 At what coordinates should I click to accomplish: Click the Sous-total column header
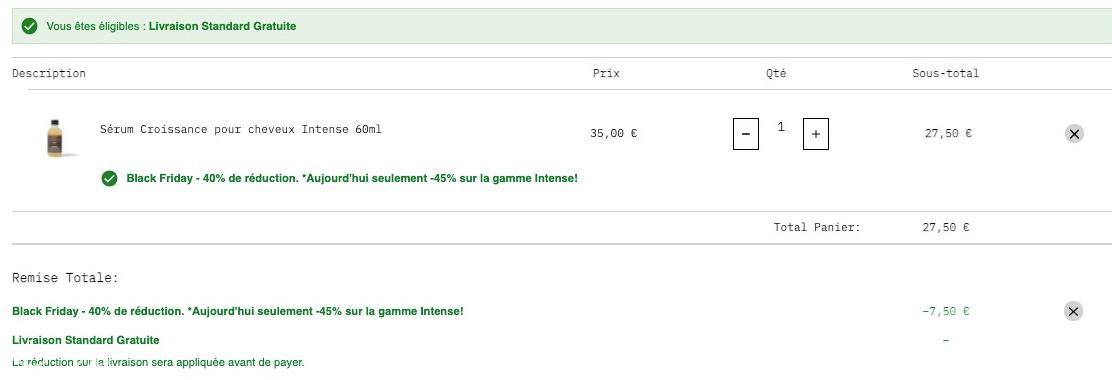point(945,73)
